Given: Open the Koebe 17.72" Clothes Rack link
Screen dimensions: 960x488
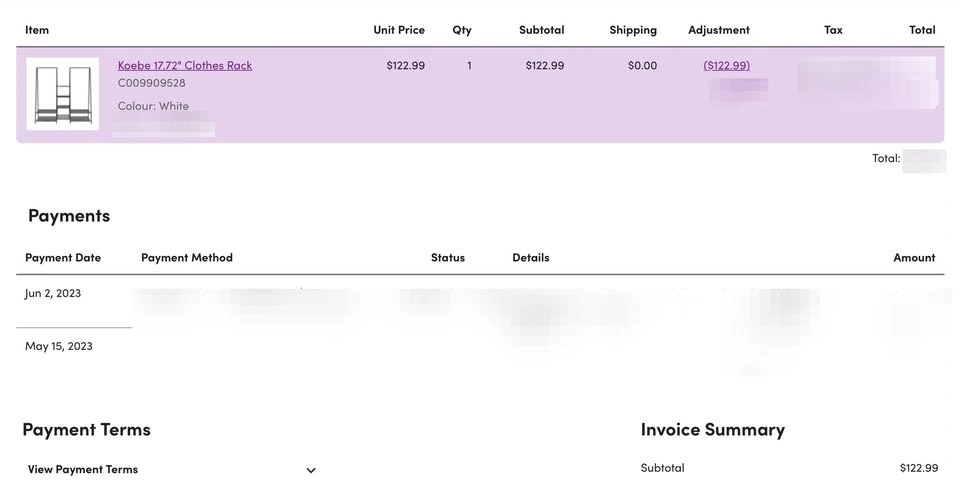Looking at the screenshot, I should (185, 66).
